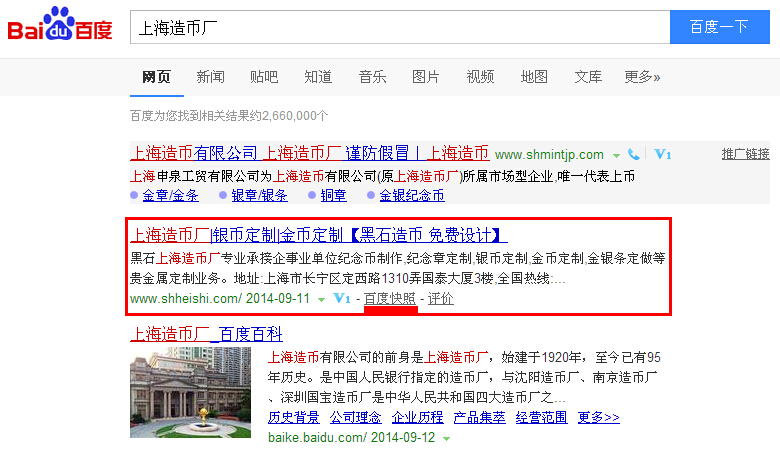
Task: Open the 公司理念 section link
Action: 356,417
